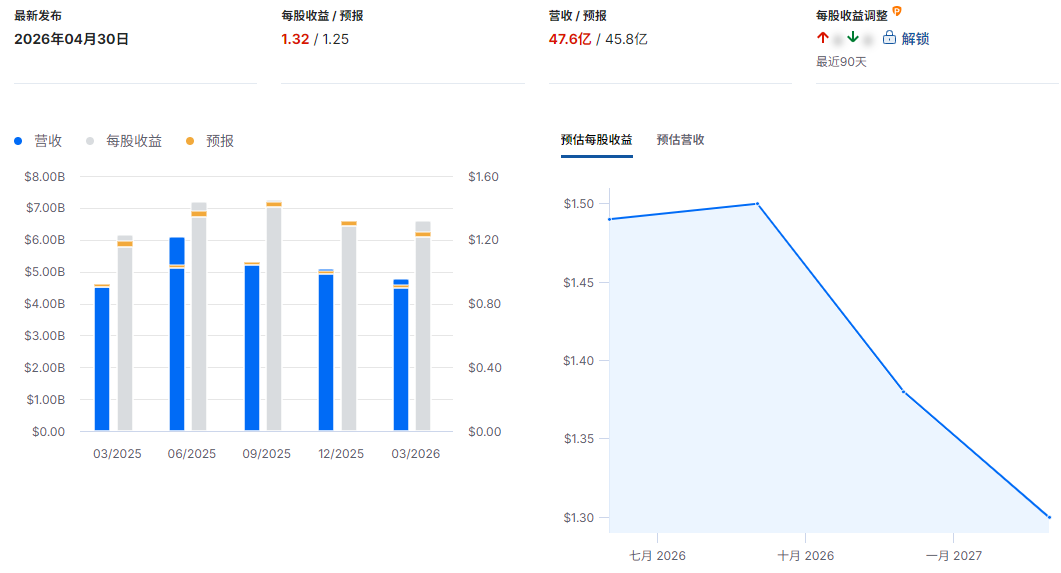Click the 2026年04月30日 release date

pos(71,39)
